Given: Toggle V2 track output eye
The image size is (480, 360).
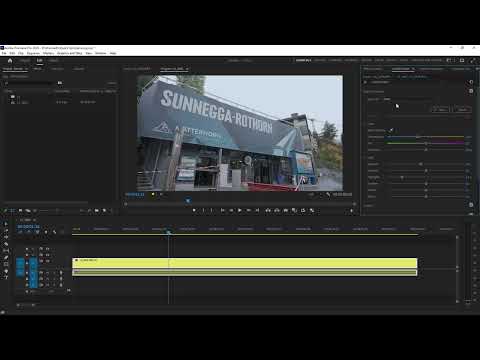Looking at the screenshot, I should 48,255.
